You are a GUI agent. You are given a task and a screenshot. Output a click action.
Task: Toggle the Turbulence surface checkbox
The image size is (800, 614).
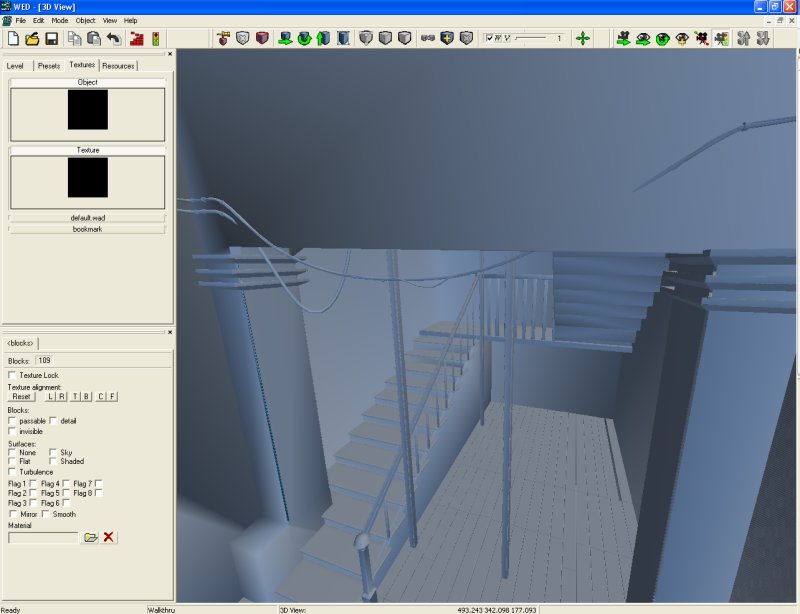tap(12, 472)
